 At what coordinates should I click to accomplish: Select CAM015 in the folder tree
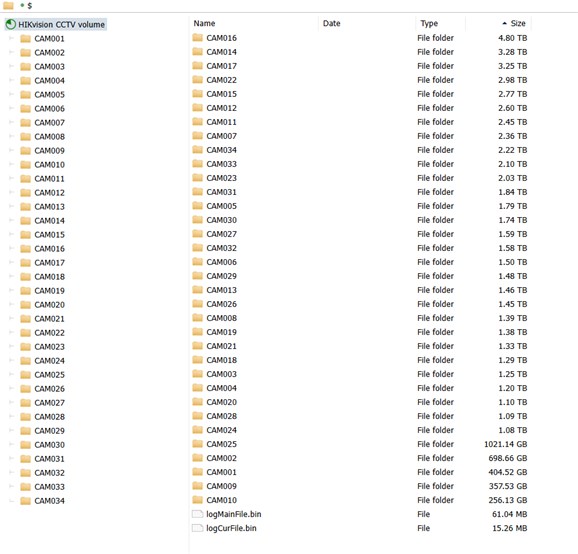pos(49,234)
